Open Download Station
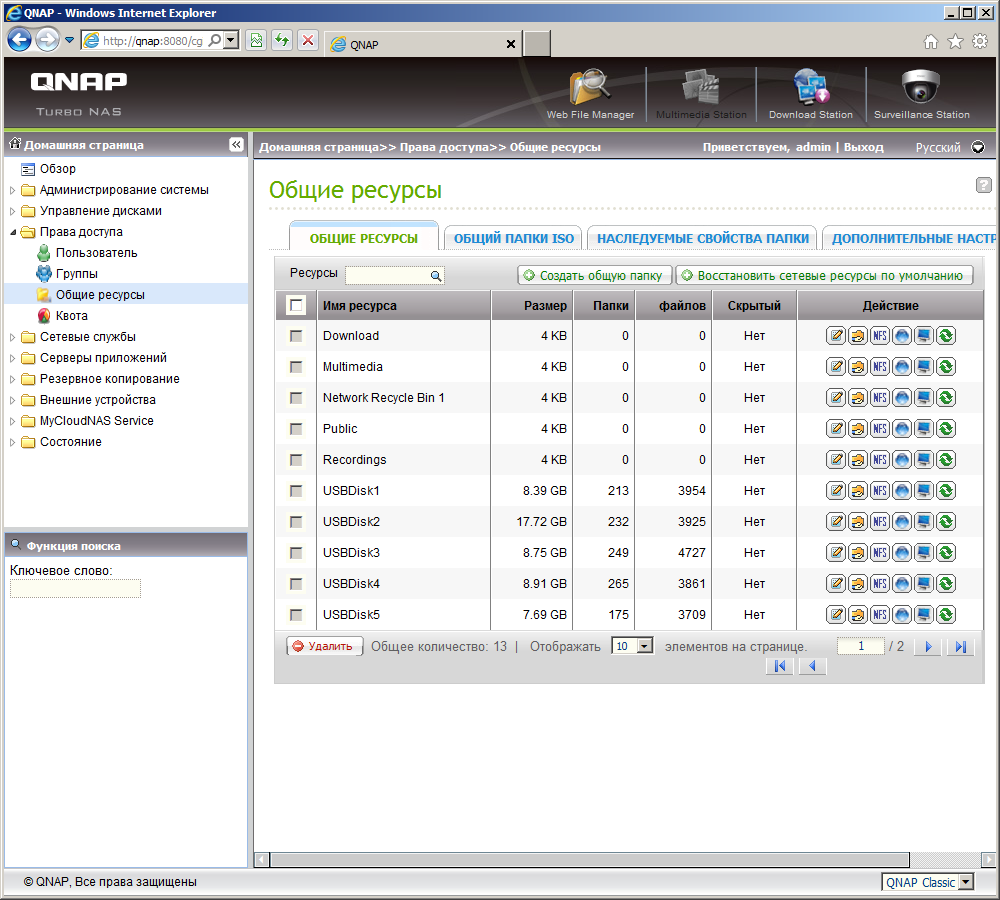The height and width of the screenshot is (900, 1000). (811, 94)
